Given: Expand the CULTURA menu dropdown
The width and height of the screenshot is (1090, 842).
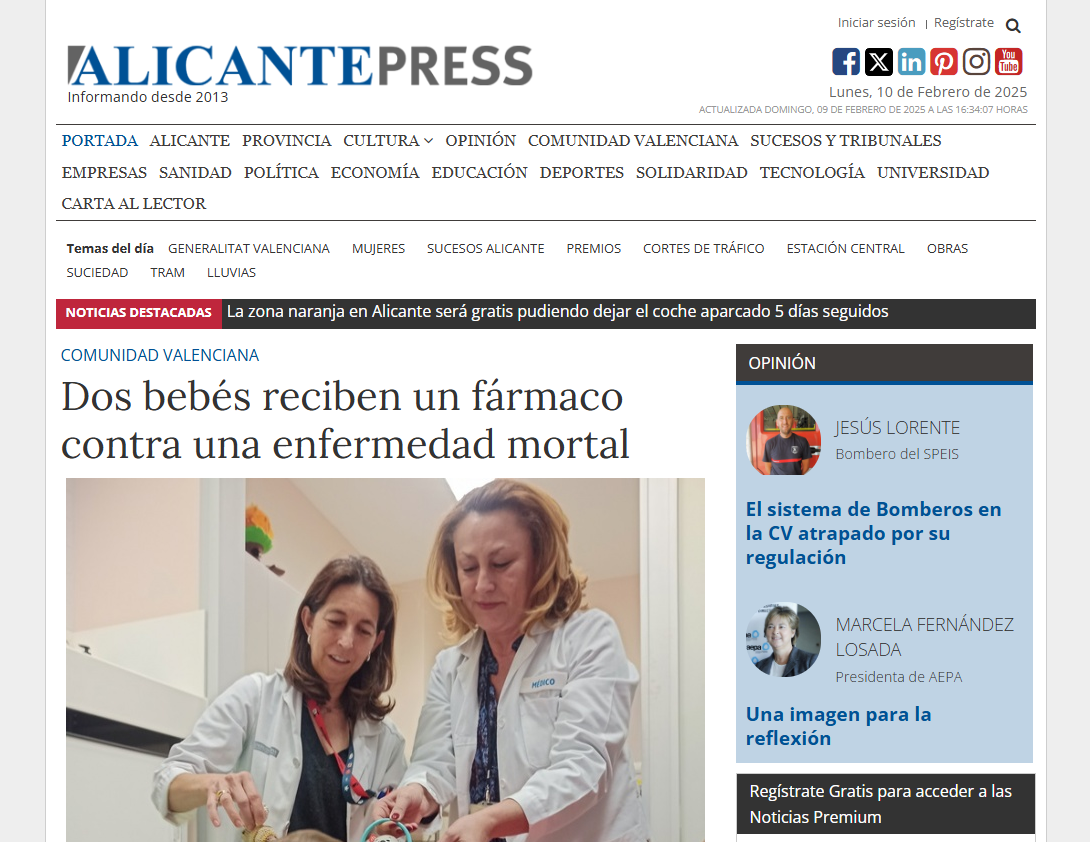Looking at the screenshot, I should [x=388, y=140].
